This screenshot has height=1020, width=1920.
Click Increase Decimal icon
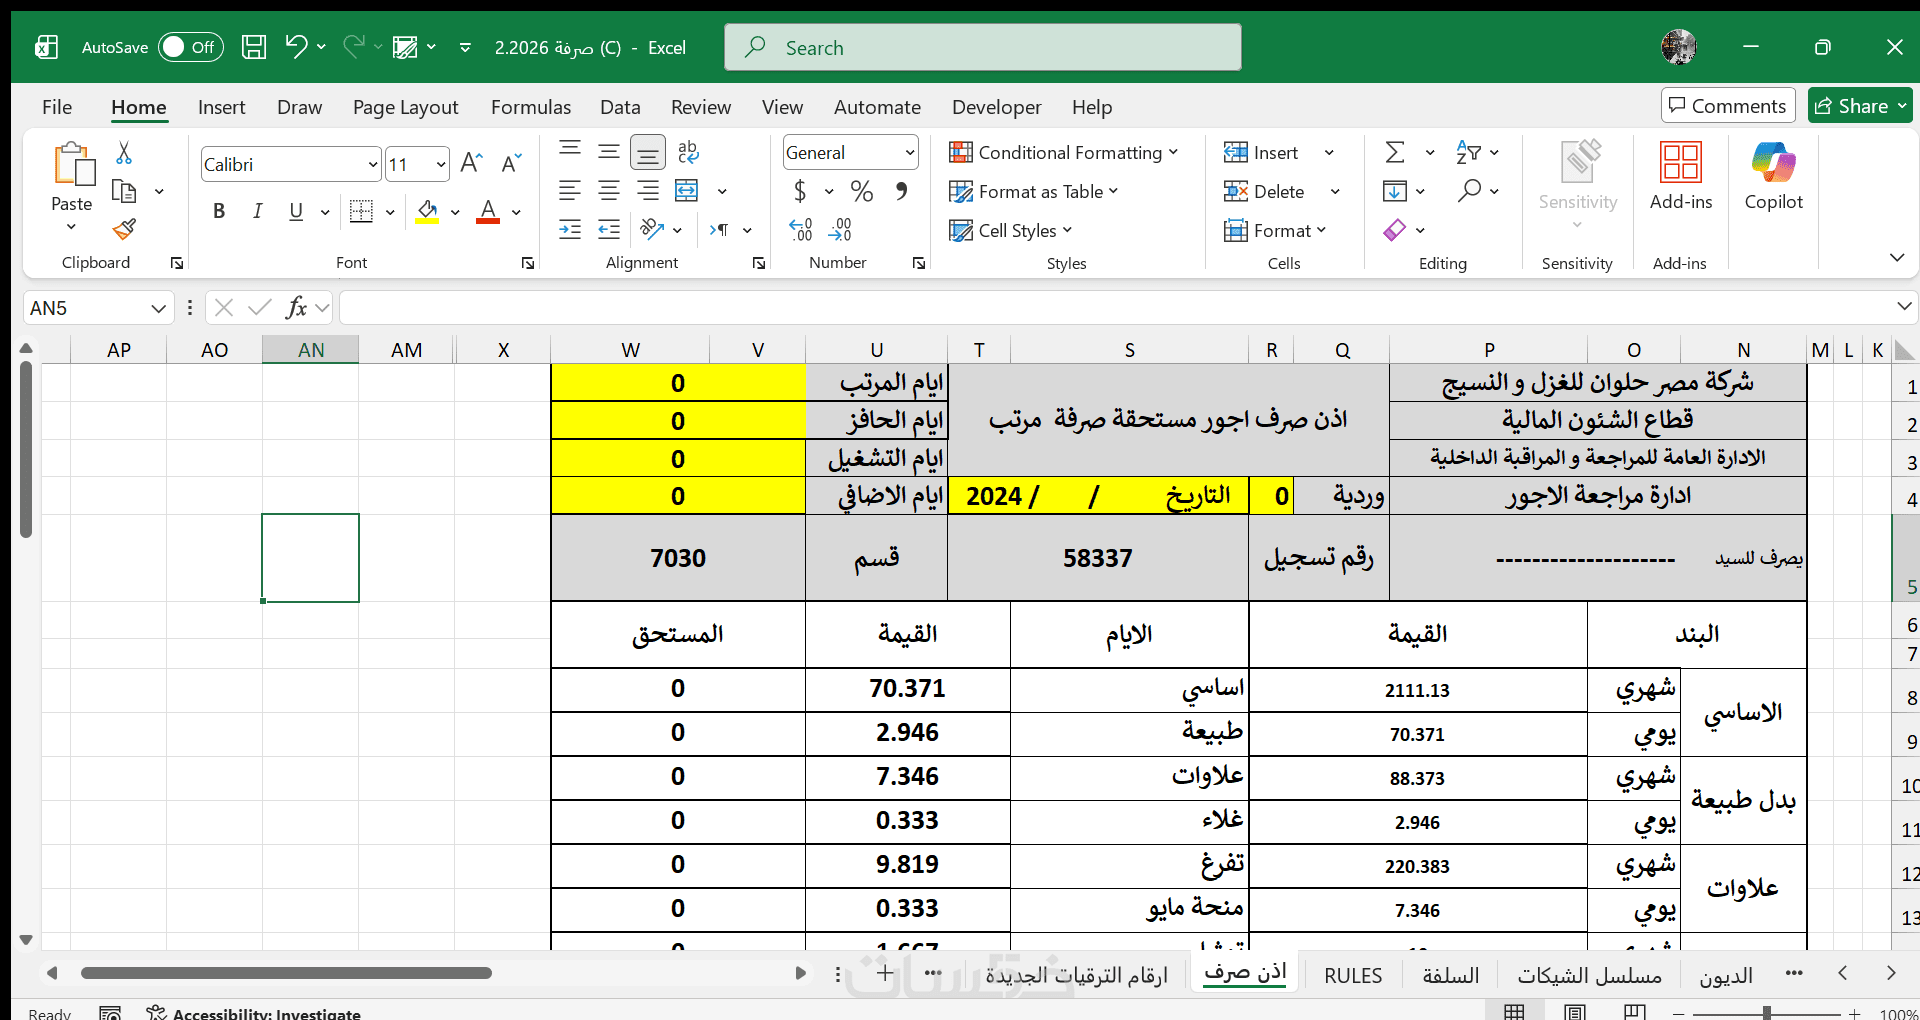tap(800, 230)
